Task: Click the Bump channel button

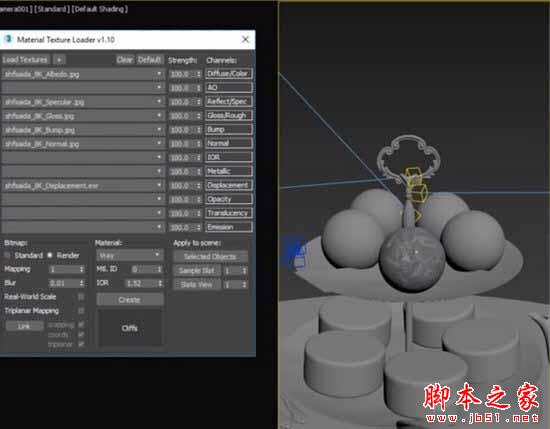Action: (x=228, y=129)
